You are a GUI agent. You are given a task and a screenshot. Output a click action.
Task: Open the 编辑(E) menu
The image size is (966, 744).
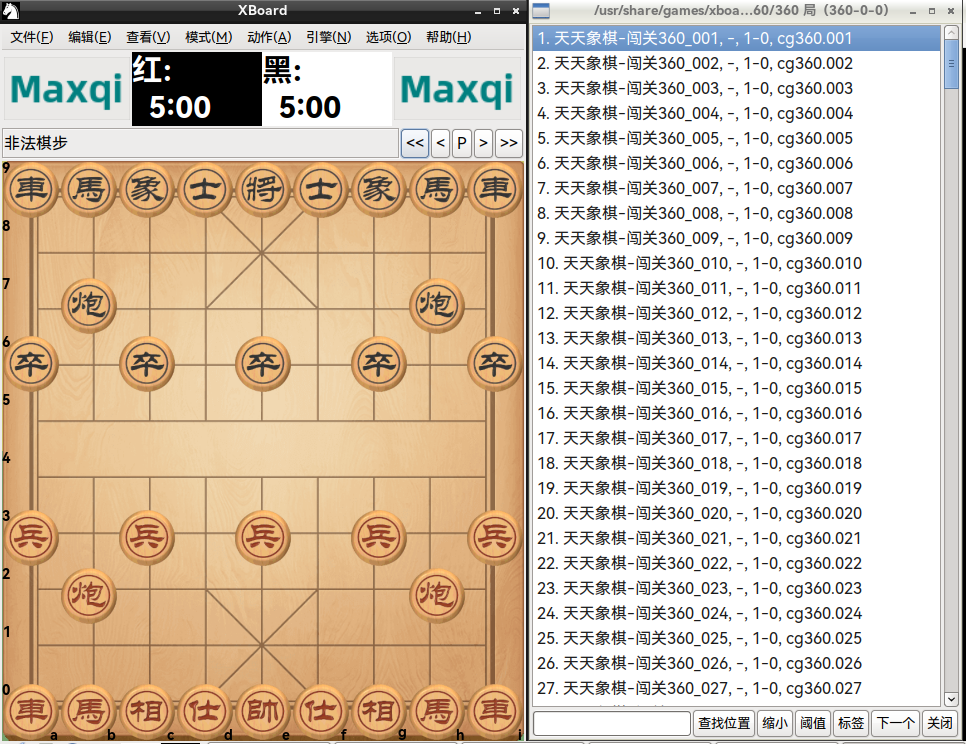tap(90, 37)
